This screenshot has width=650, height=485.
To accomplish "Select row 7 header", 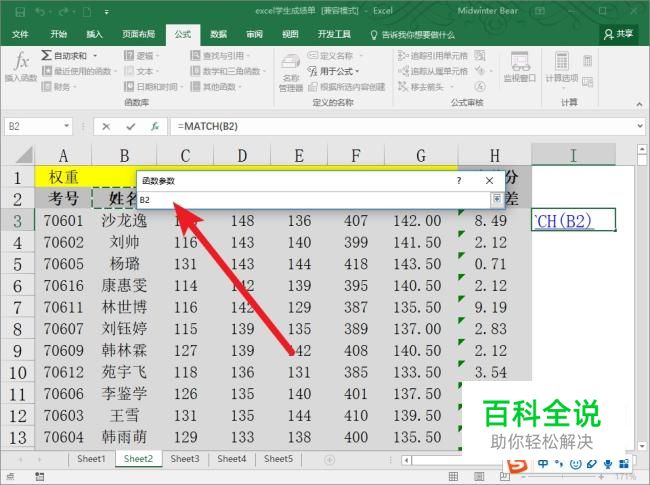I will (x=17, y=308).
